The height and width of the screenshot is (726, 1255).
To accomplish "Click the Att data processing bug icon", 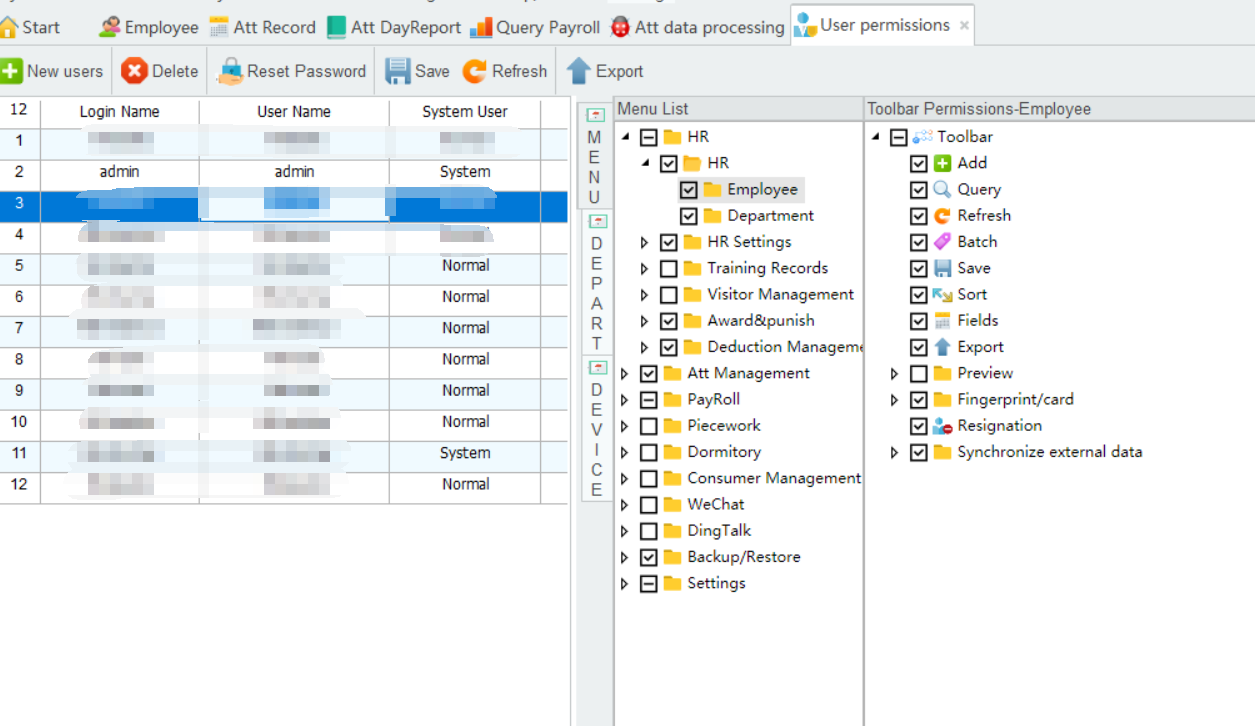I will click(621, 27).
